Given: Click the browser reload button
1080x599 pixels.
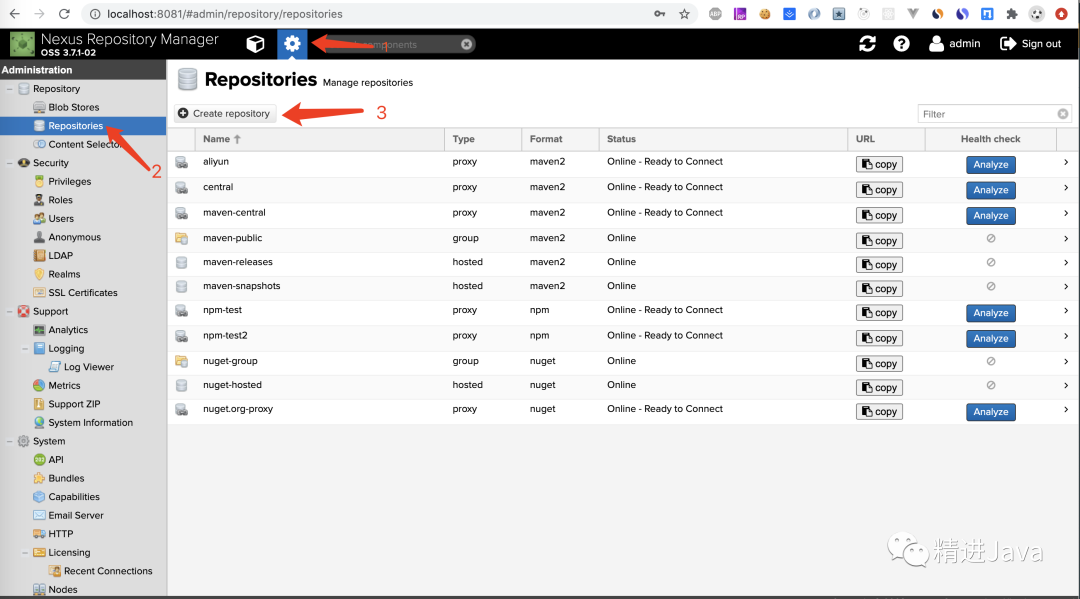Looking at the screenshot, I should pyautogui.click(x=64, y=14).
